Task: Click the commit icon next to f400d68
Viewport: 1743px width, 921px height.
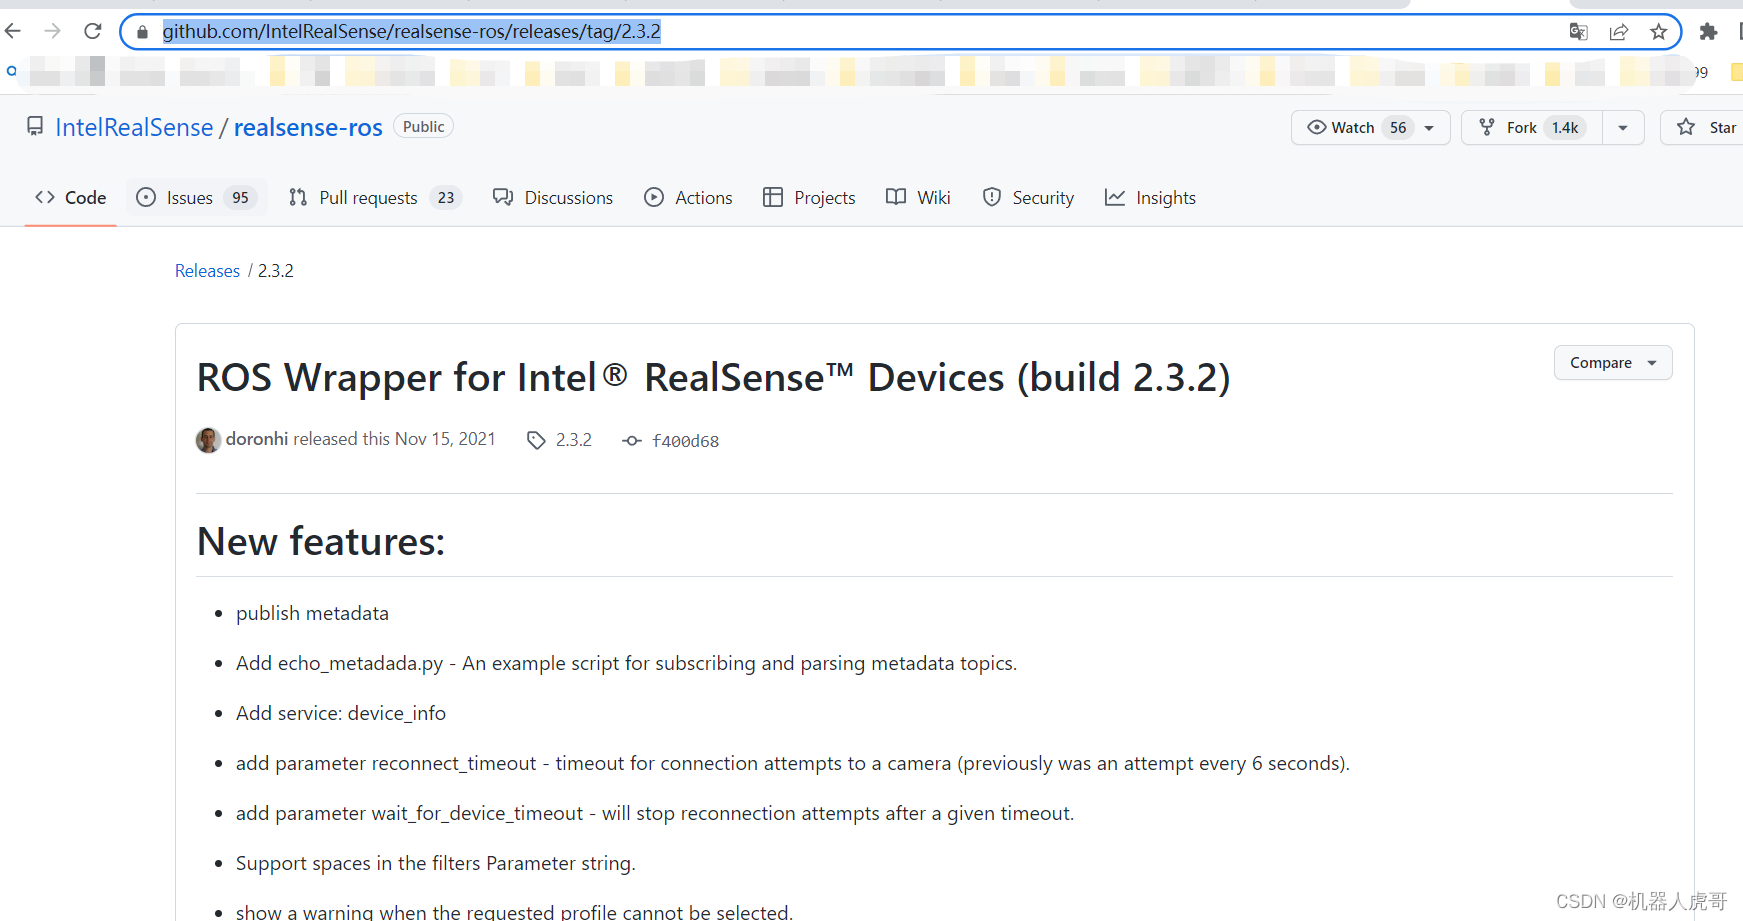Action: (631, 440)
